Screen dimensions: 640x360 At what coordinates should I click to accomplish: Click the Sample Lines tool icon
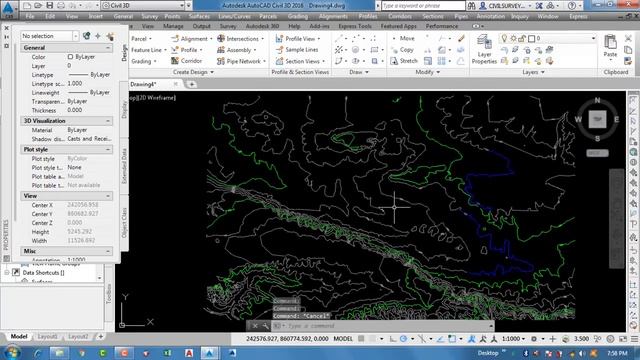click(279, 50)
